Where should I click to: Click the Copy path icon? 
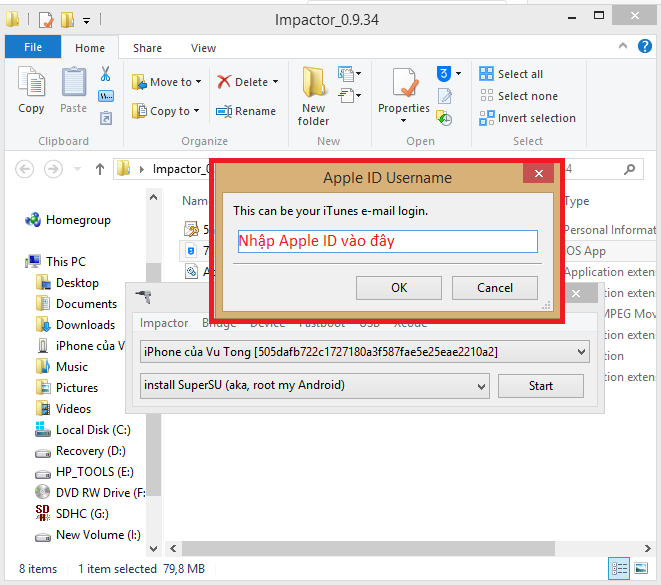105,96
